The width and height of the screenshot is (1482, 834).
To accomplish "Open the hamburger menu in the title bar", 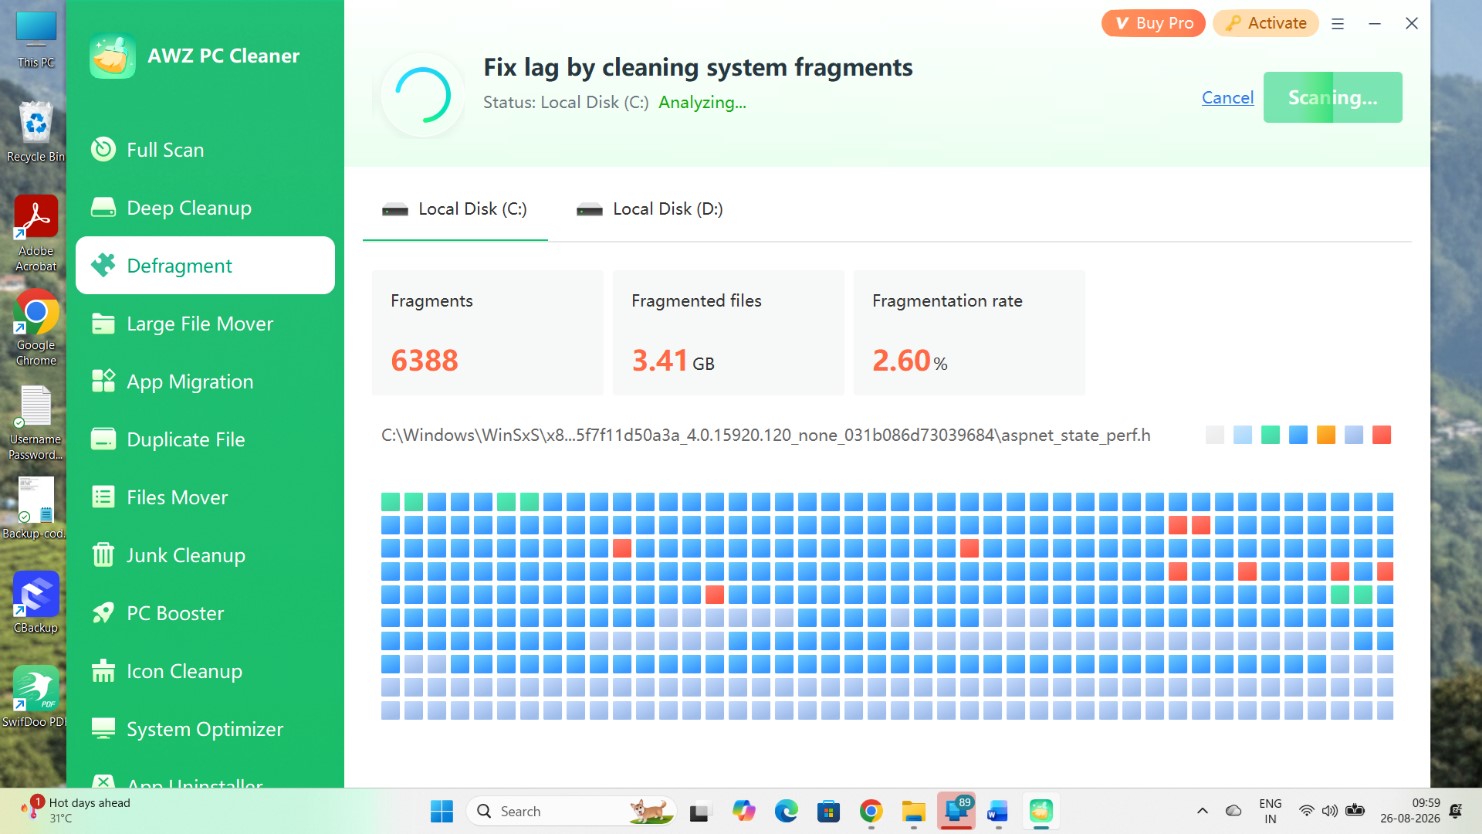I will click(1337, 23).
